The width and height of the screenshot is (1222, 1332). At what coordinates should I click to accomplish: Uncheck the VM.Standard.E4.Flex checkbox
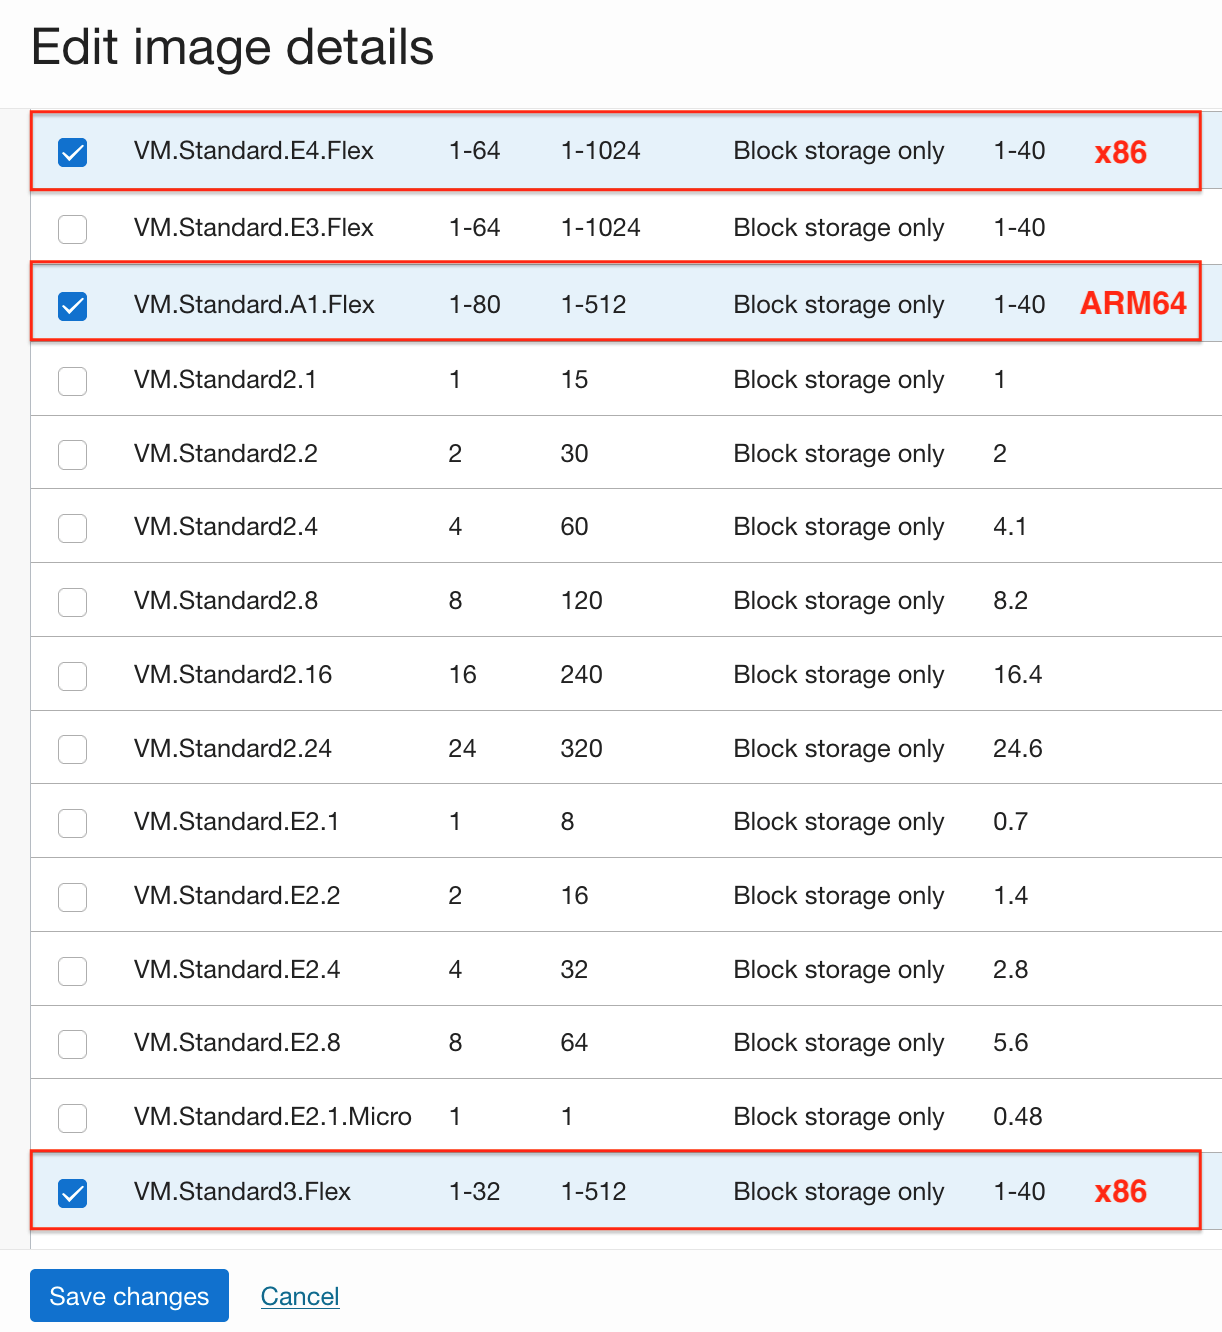pos(72,152)
